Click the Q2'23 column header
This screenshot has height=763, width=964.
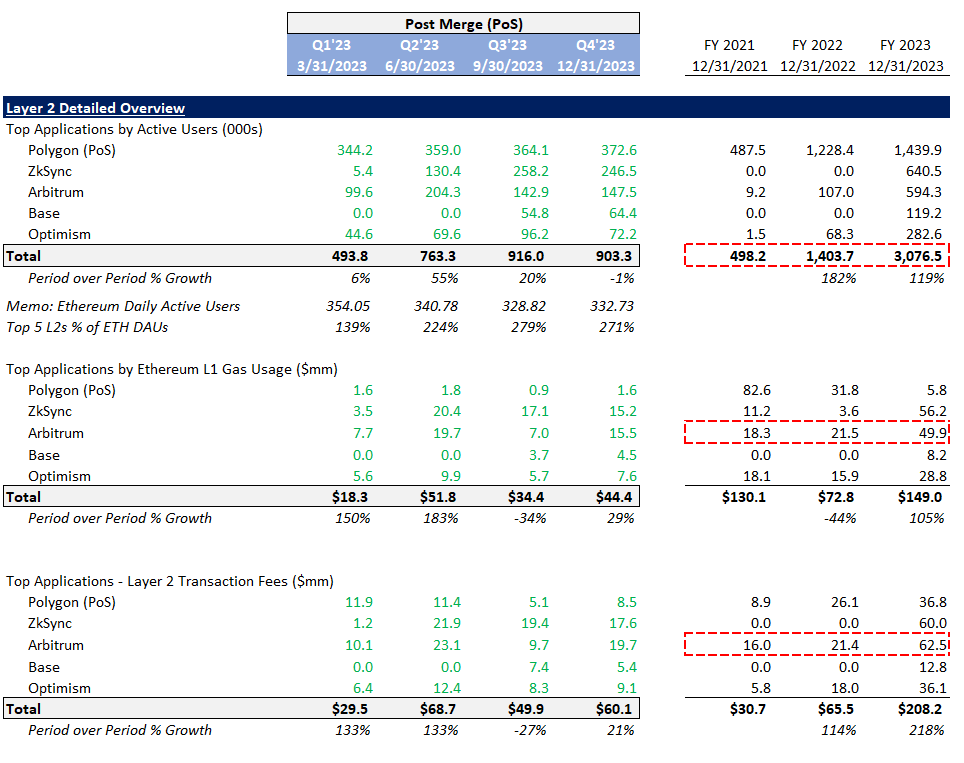click(x=419, y=45)
